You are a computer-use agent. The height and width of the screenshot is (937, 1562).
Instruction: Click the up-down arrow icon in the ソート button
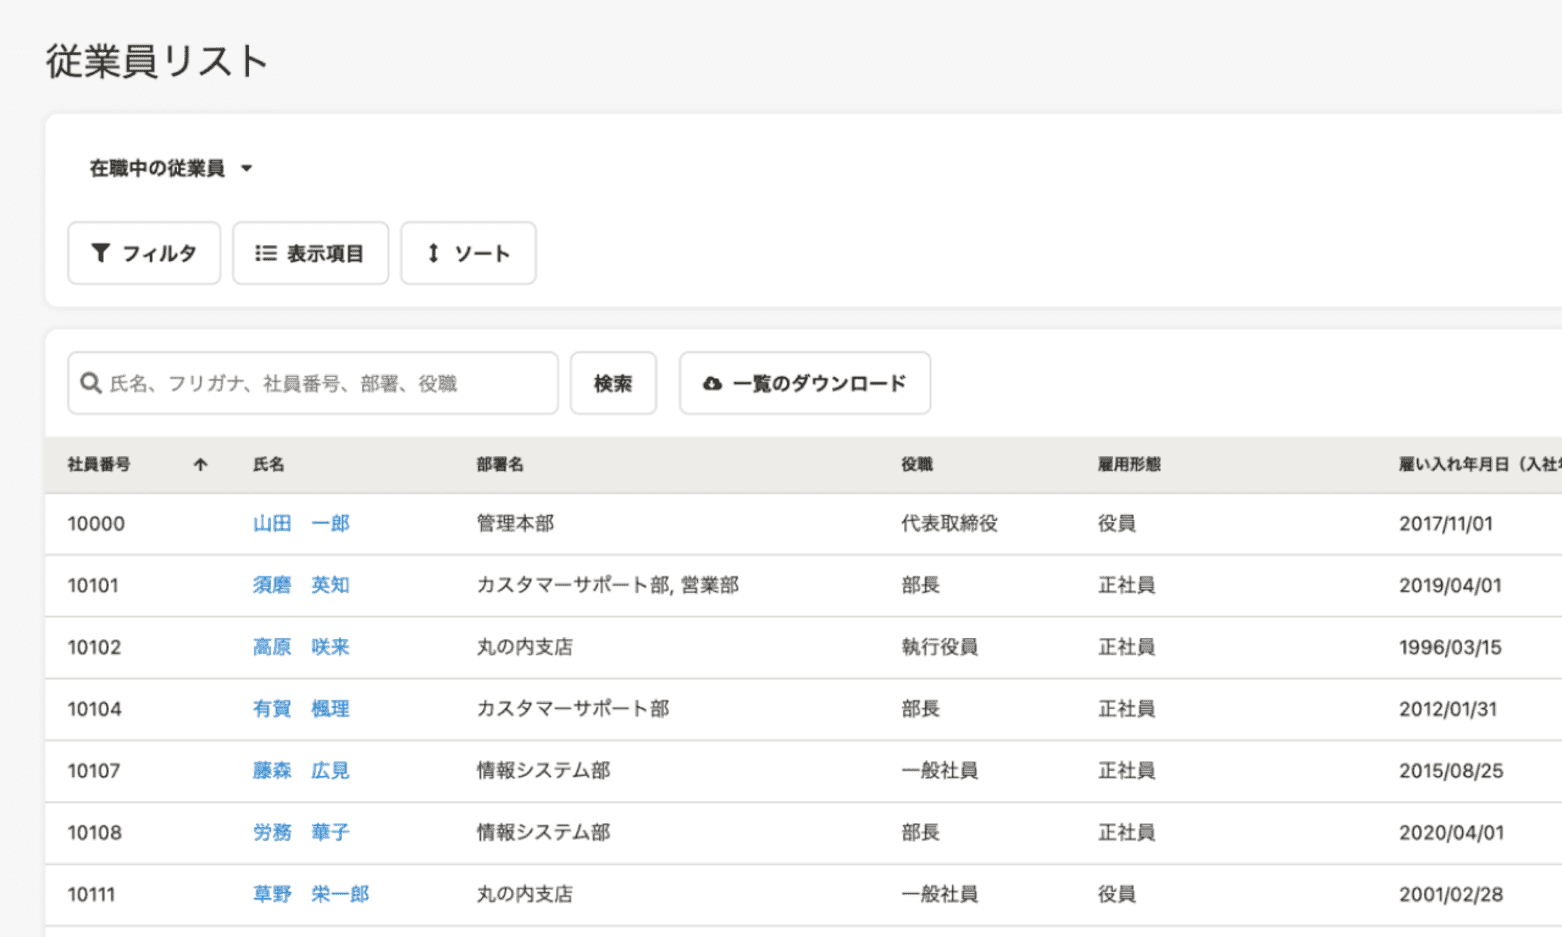[433, 253]
